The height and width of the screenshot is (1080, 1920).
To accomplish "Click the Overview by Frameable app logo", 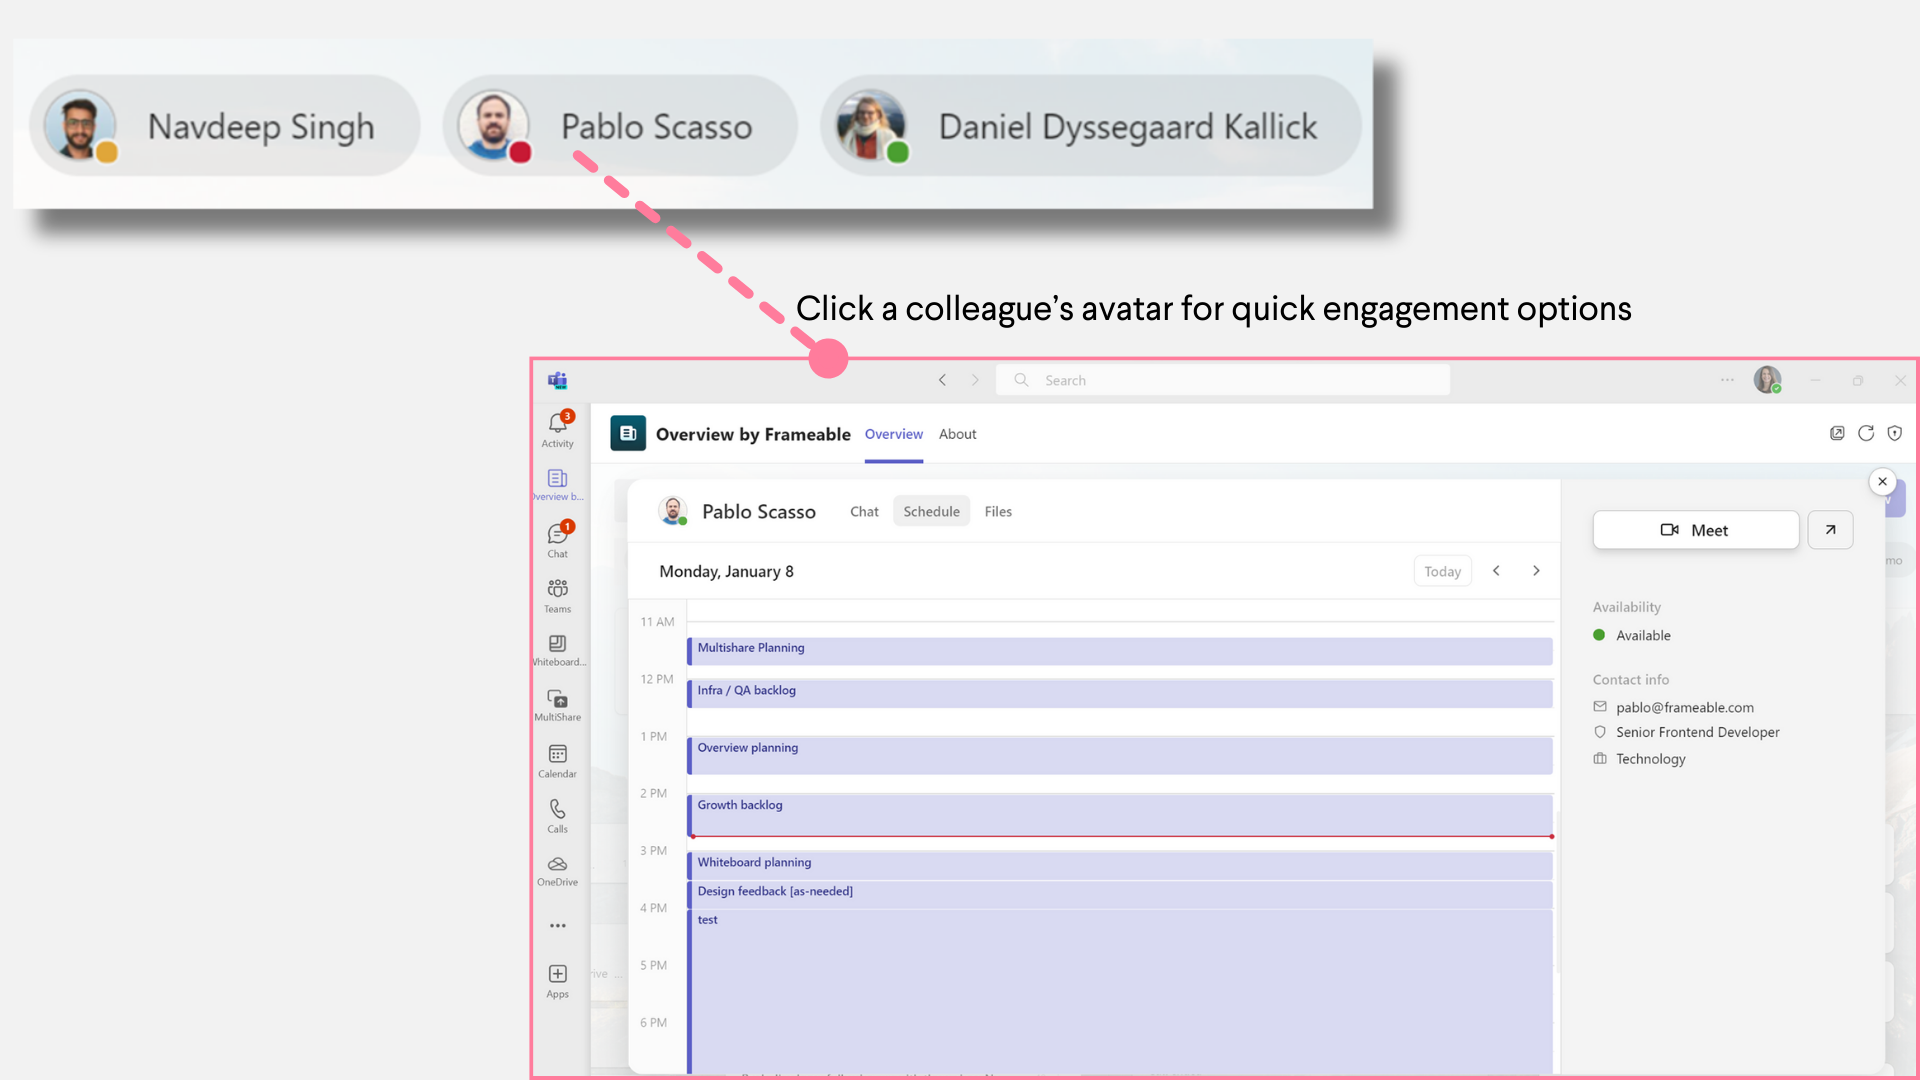I will pos(628,433).
